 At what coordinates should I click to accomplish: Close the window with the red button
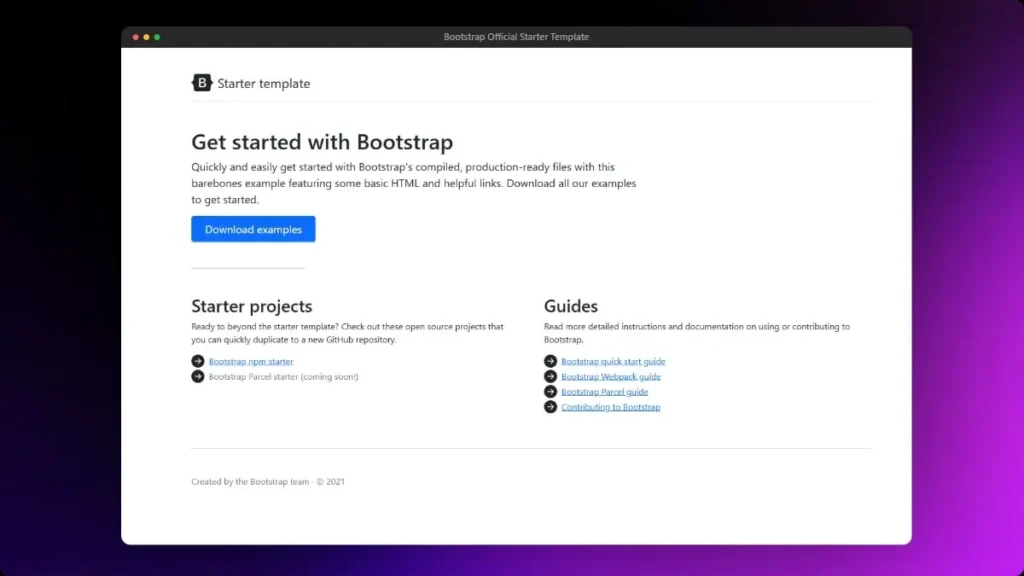(136, 37)
